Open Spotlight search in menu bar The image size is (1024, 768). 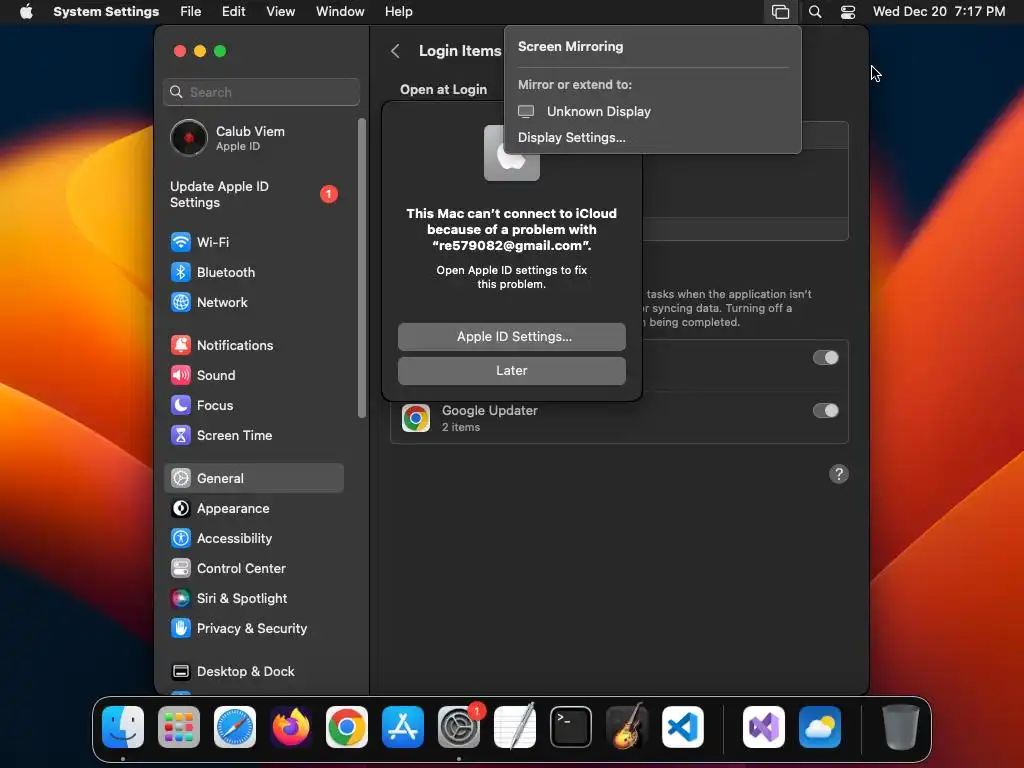[815, 12]
